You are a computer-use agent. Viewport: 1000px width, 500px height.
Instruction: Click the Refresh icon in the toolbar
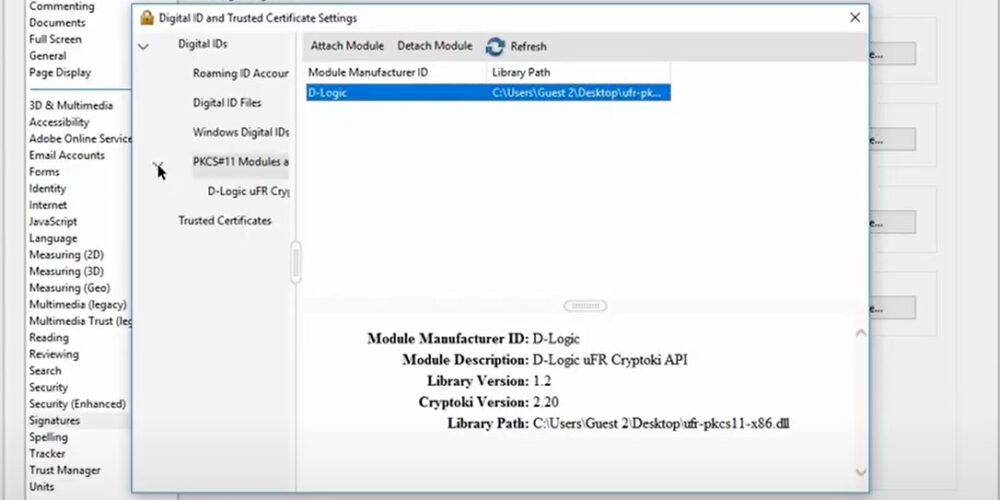click(x=495, y=47)
